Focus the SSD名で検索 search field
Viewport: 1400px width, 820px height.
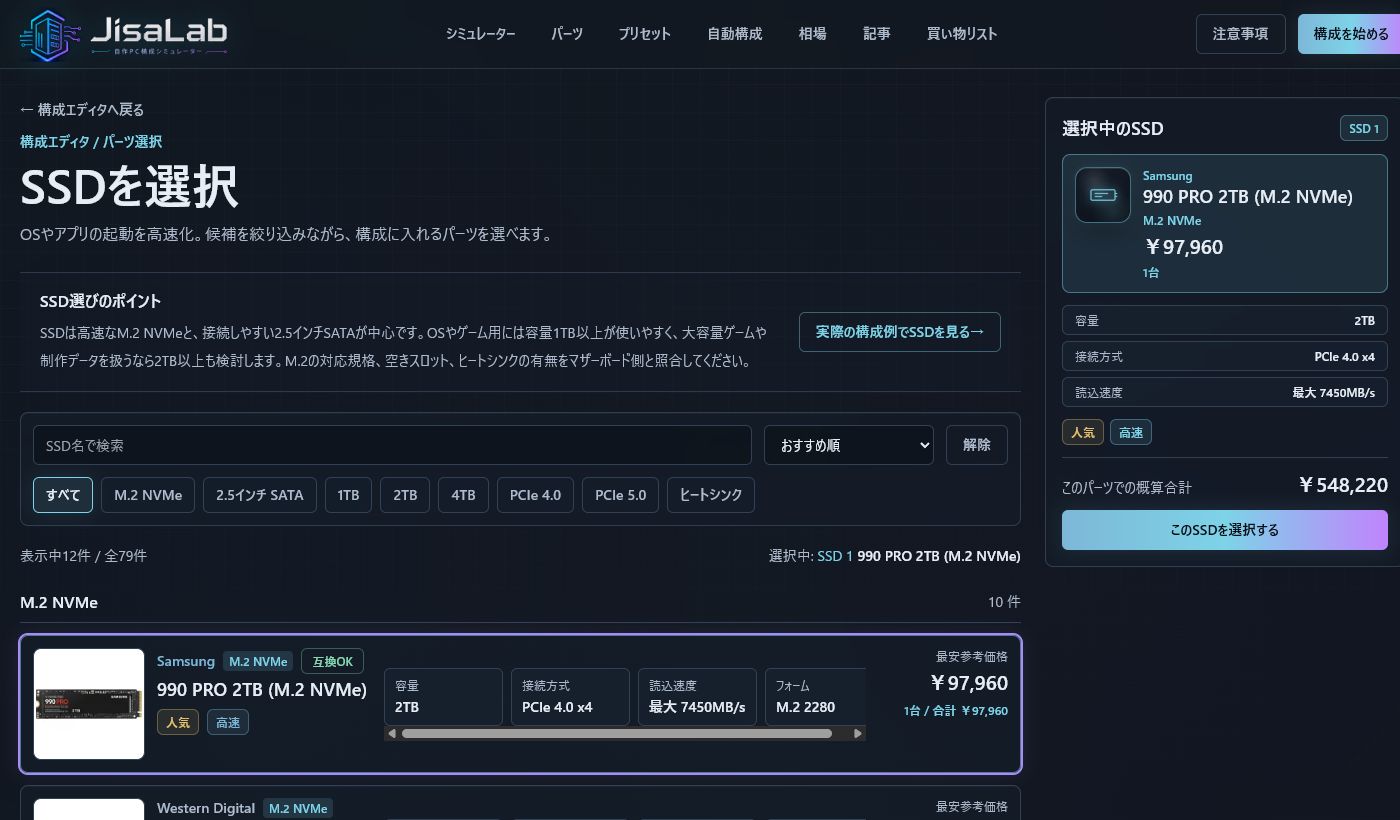pyautogui.click(x=392, y=445)
